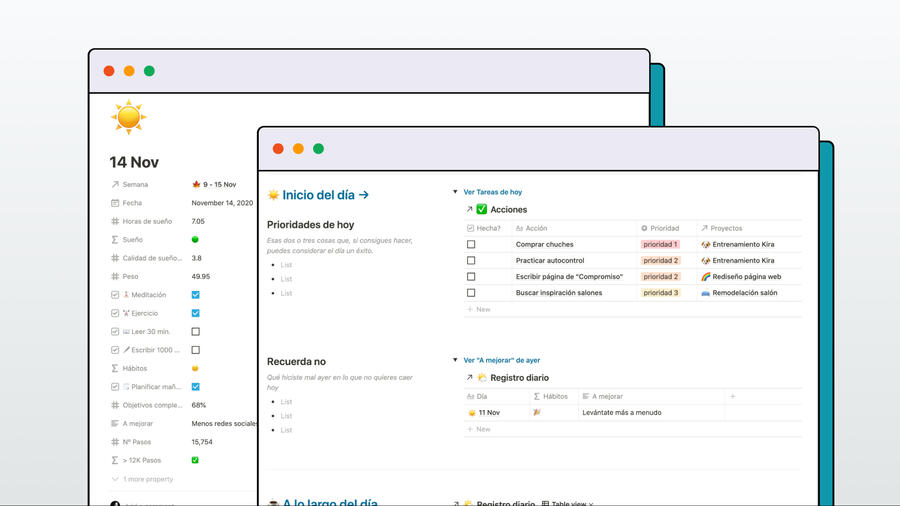Uncheck the Meditación property checkbox
The width and height of the screenshot is (900, 506).
coord(196,295)
